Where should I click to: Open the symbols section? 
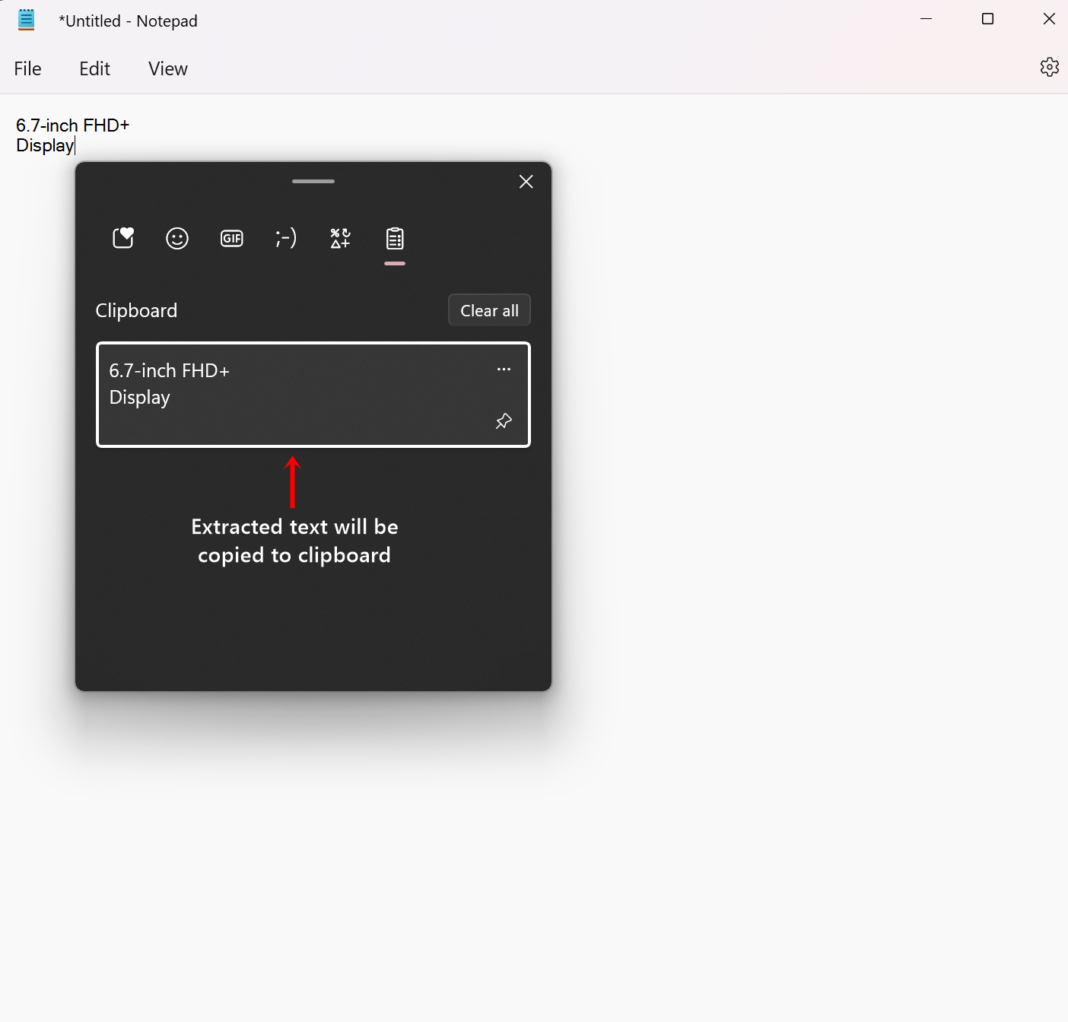coord(339,238)
